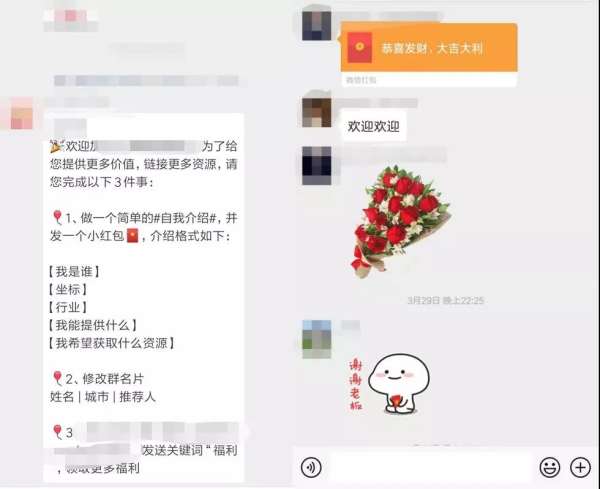The width and height of the screenshot is (600, 489).
Task: Open the plus attachments menu
Action: (580, 467)
